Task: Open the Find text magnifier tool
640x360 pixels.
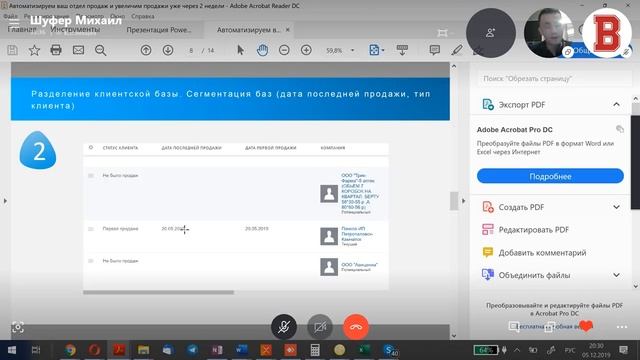Action: [x=100, y=50]
